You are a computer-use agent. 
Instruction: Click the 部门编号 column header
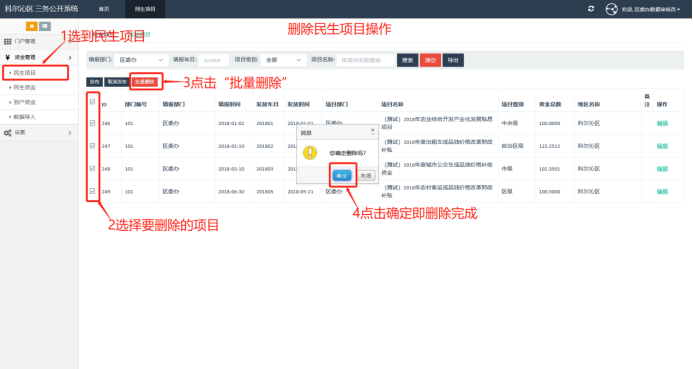point(136,104)
